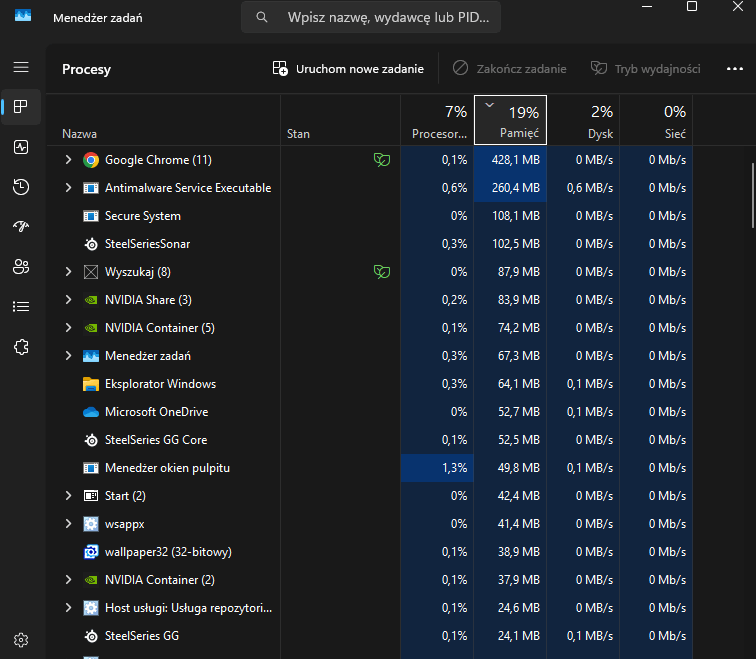Click the NVIDIA Share process icon

91,300
